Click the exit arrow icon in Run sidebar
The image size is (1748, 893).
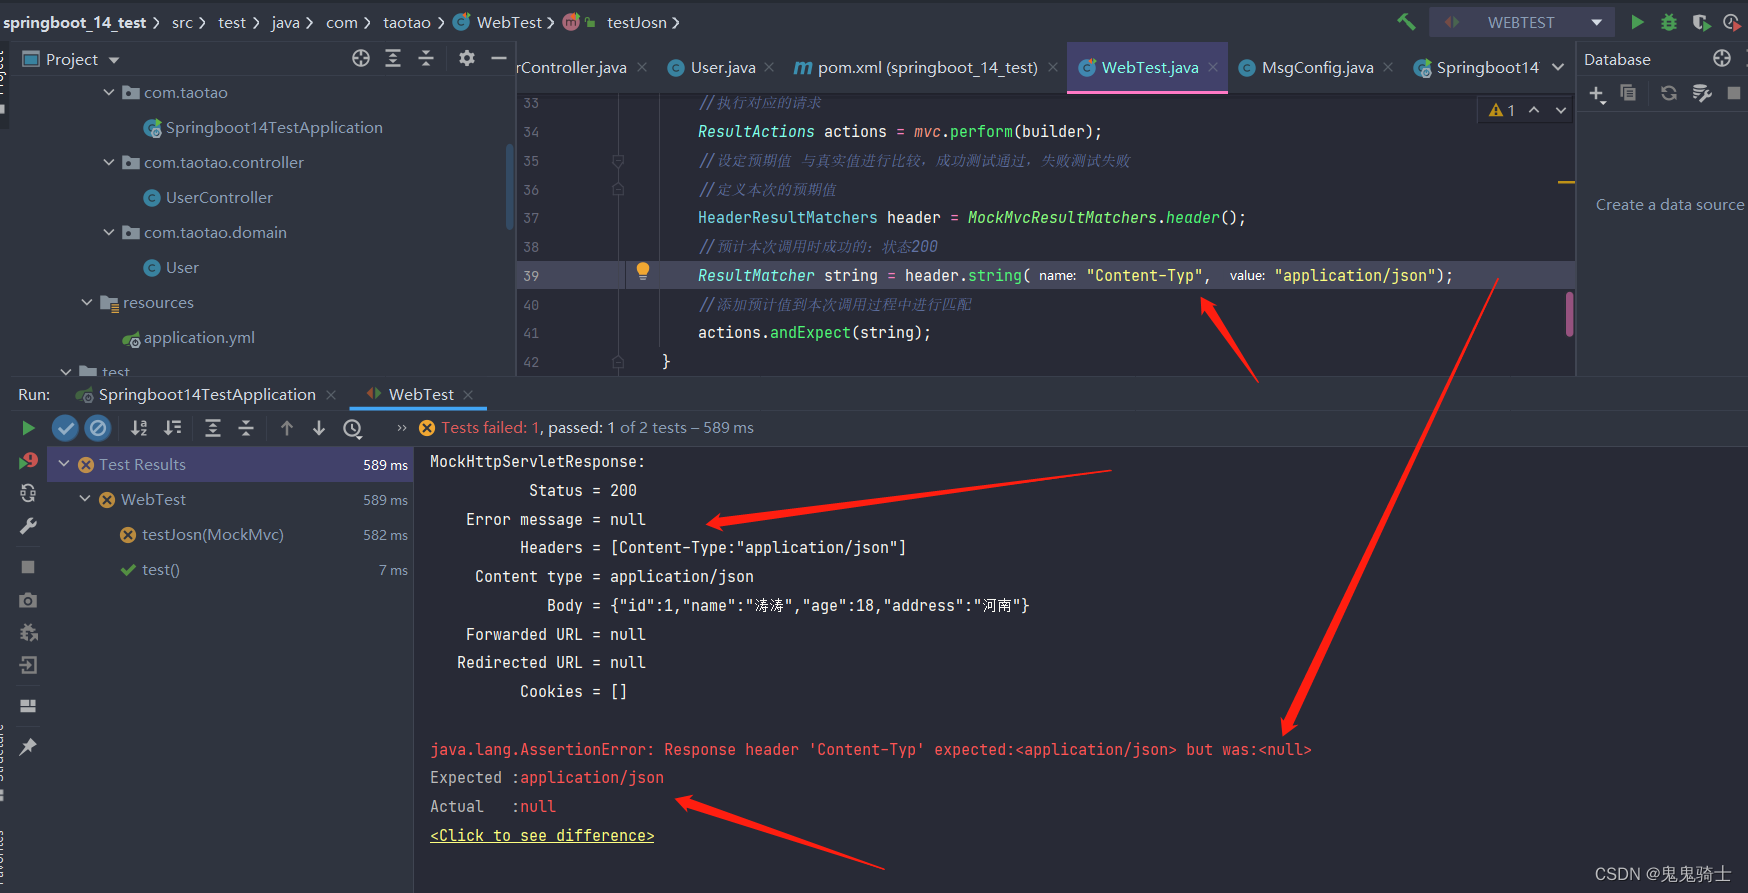click(28, 665)
